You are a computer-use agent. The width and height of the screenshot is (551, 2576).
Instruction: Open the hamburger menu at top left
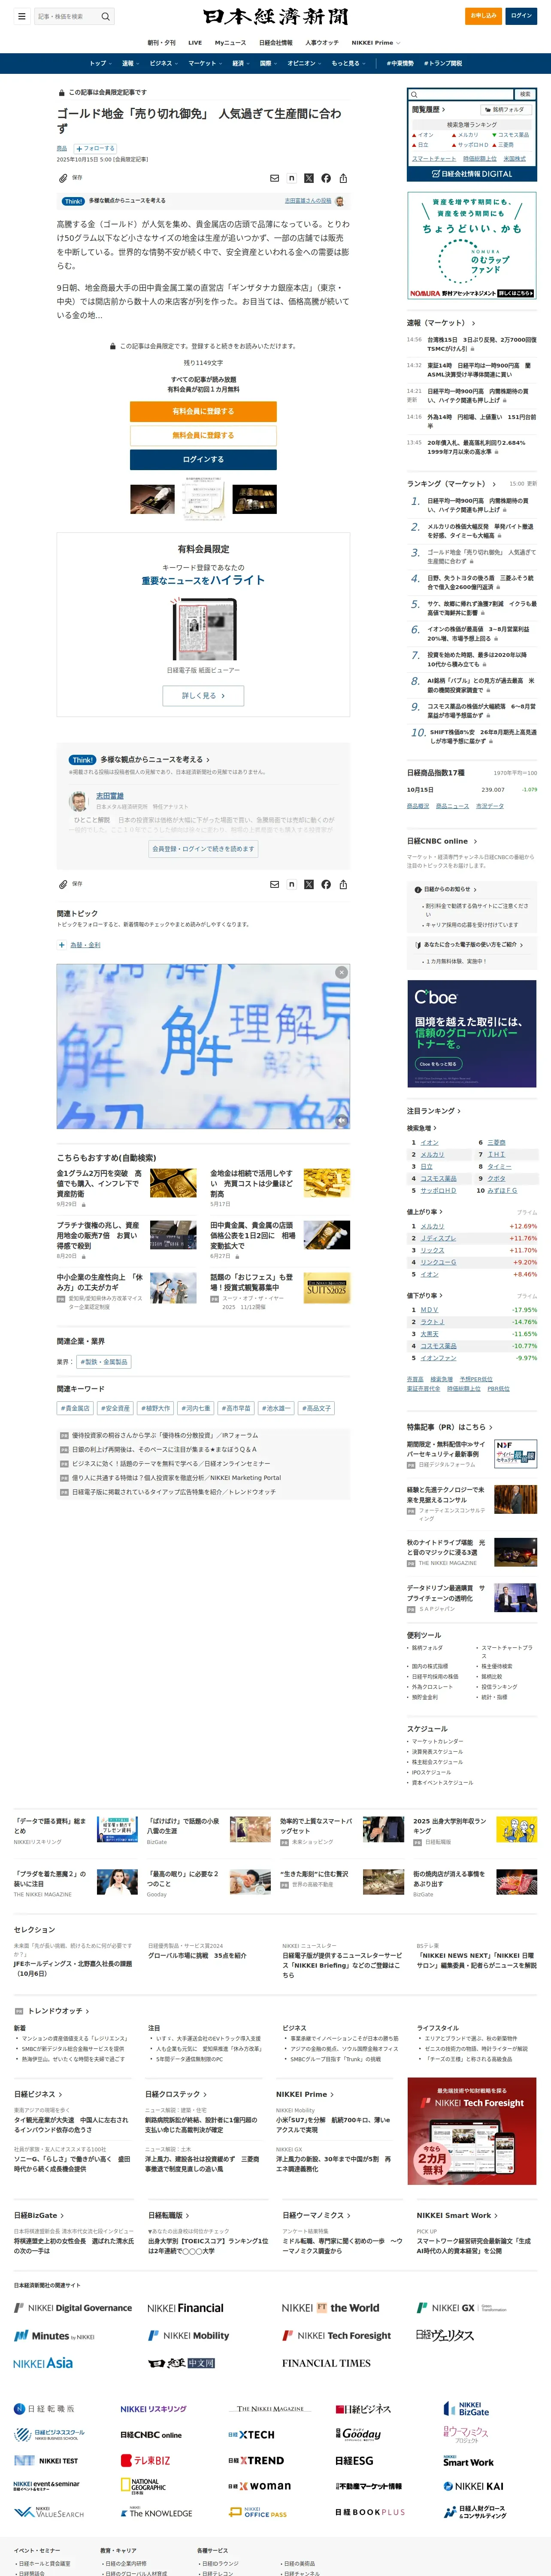click(21, 16)
